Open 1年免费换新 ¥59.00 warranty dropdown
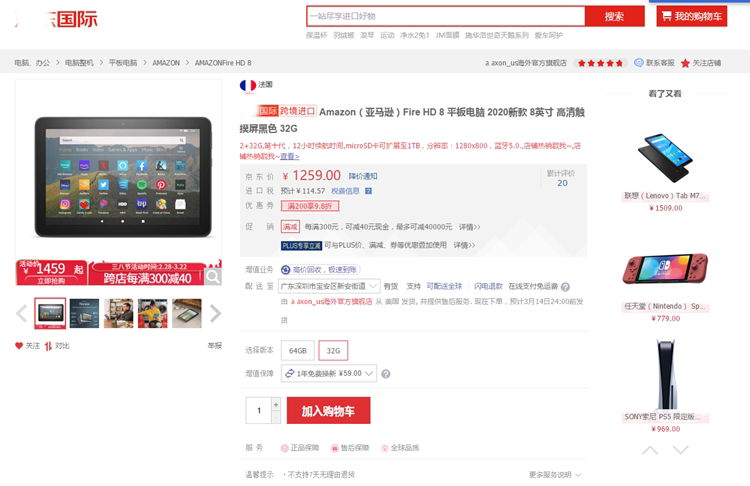Viewport: 750px width, 486px height. 329,374
